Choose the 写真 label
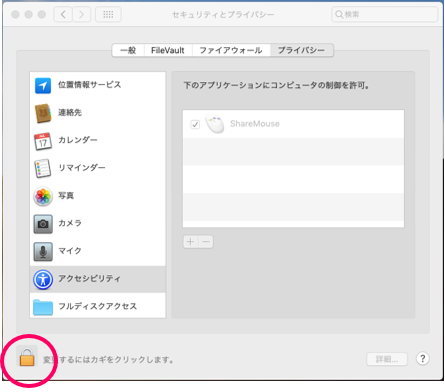Viewport: 445px width, 392px height. click(x=66, y=195)
